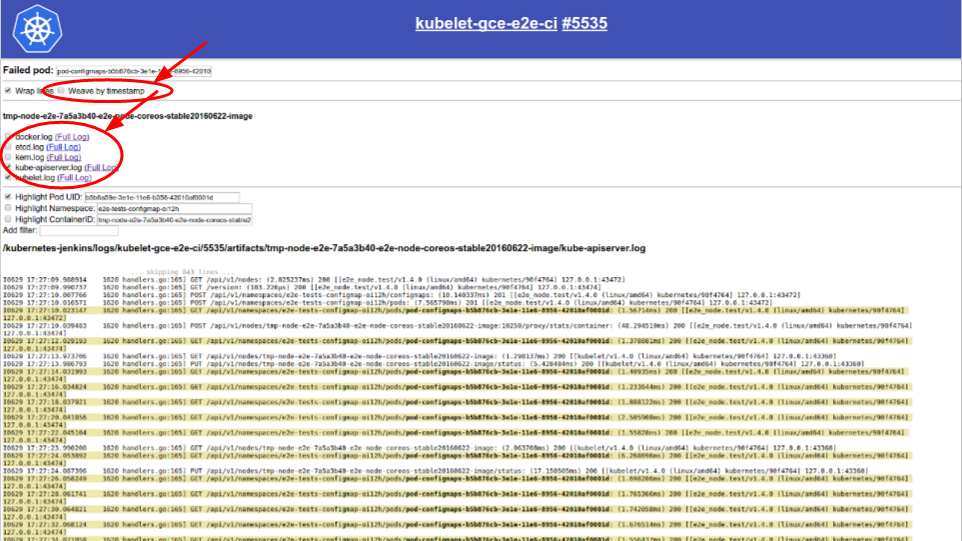
Task: Click the tmp-node coreos-stable image heading
Action: pos(128,116)
